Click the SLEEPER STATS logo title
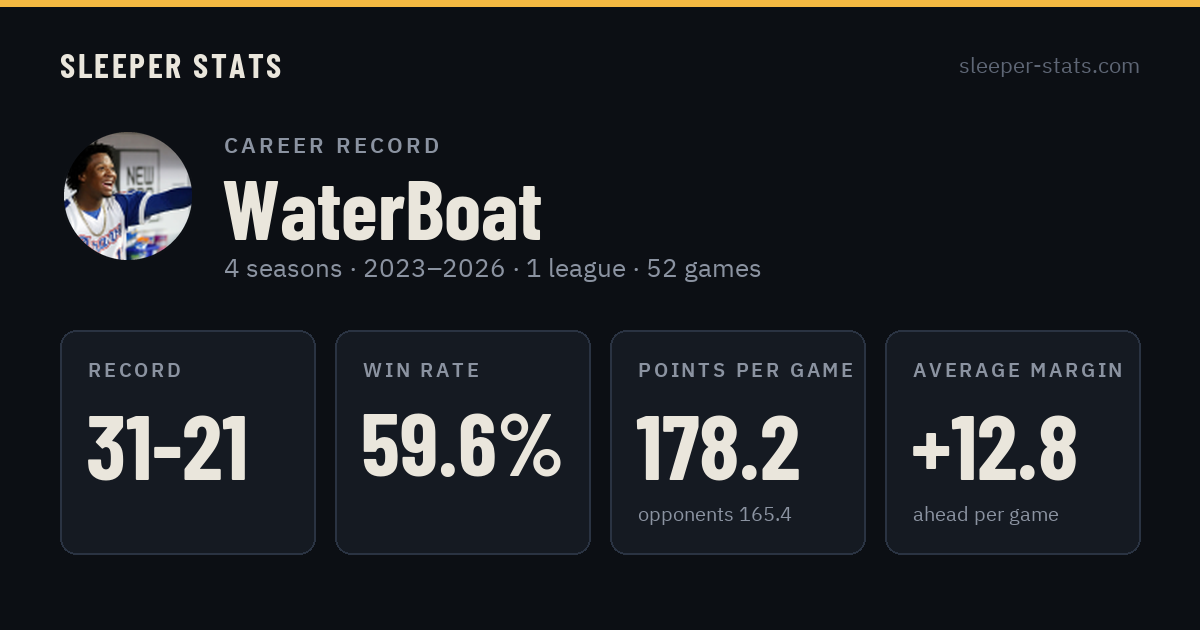The image size is (1200, 630). [171, 66]
